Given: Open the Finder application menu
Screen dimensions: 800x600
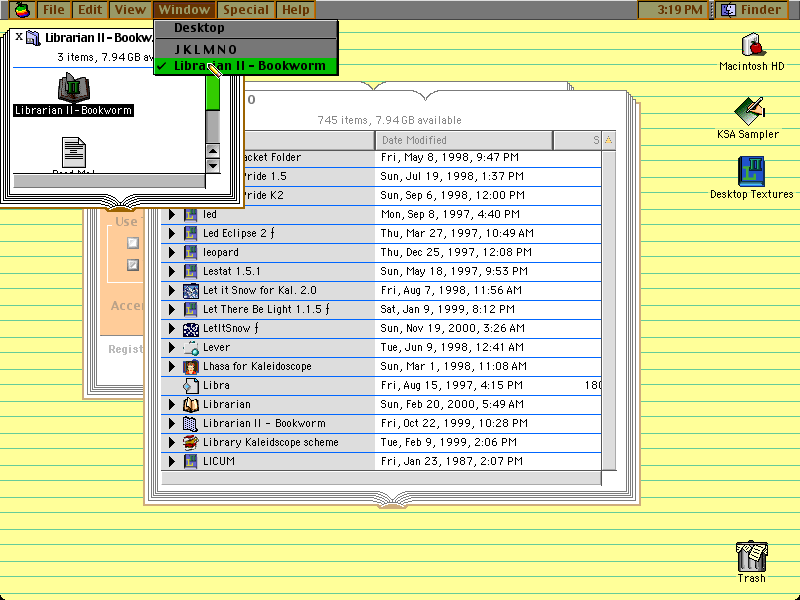Looking at the screenshot, I should pyautogui.click(x=754, y=10).
